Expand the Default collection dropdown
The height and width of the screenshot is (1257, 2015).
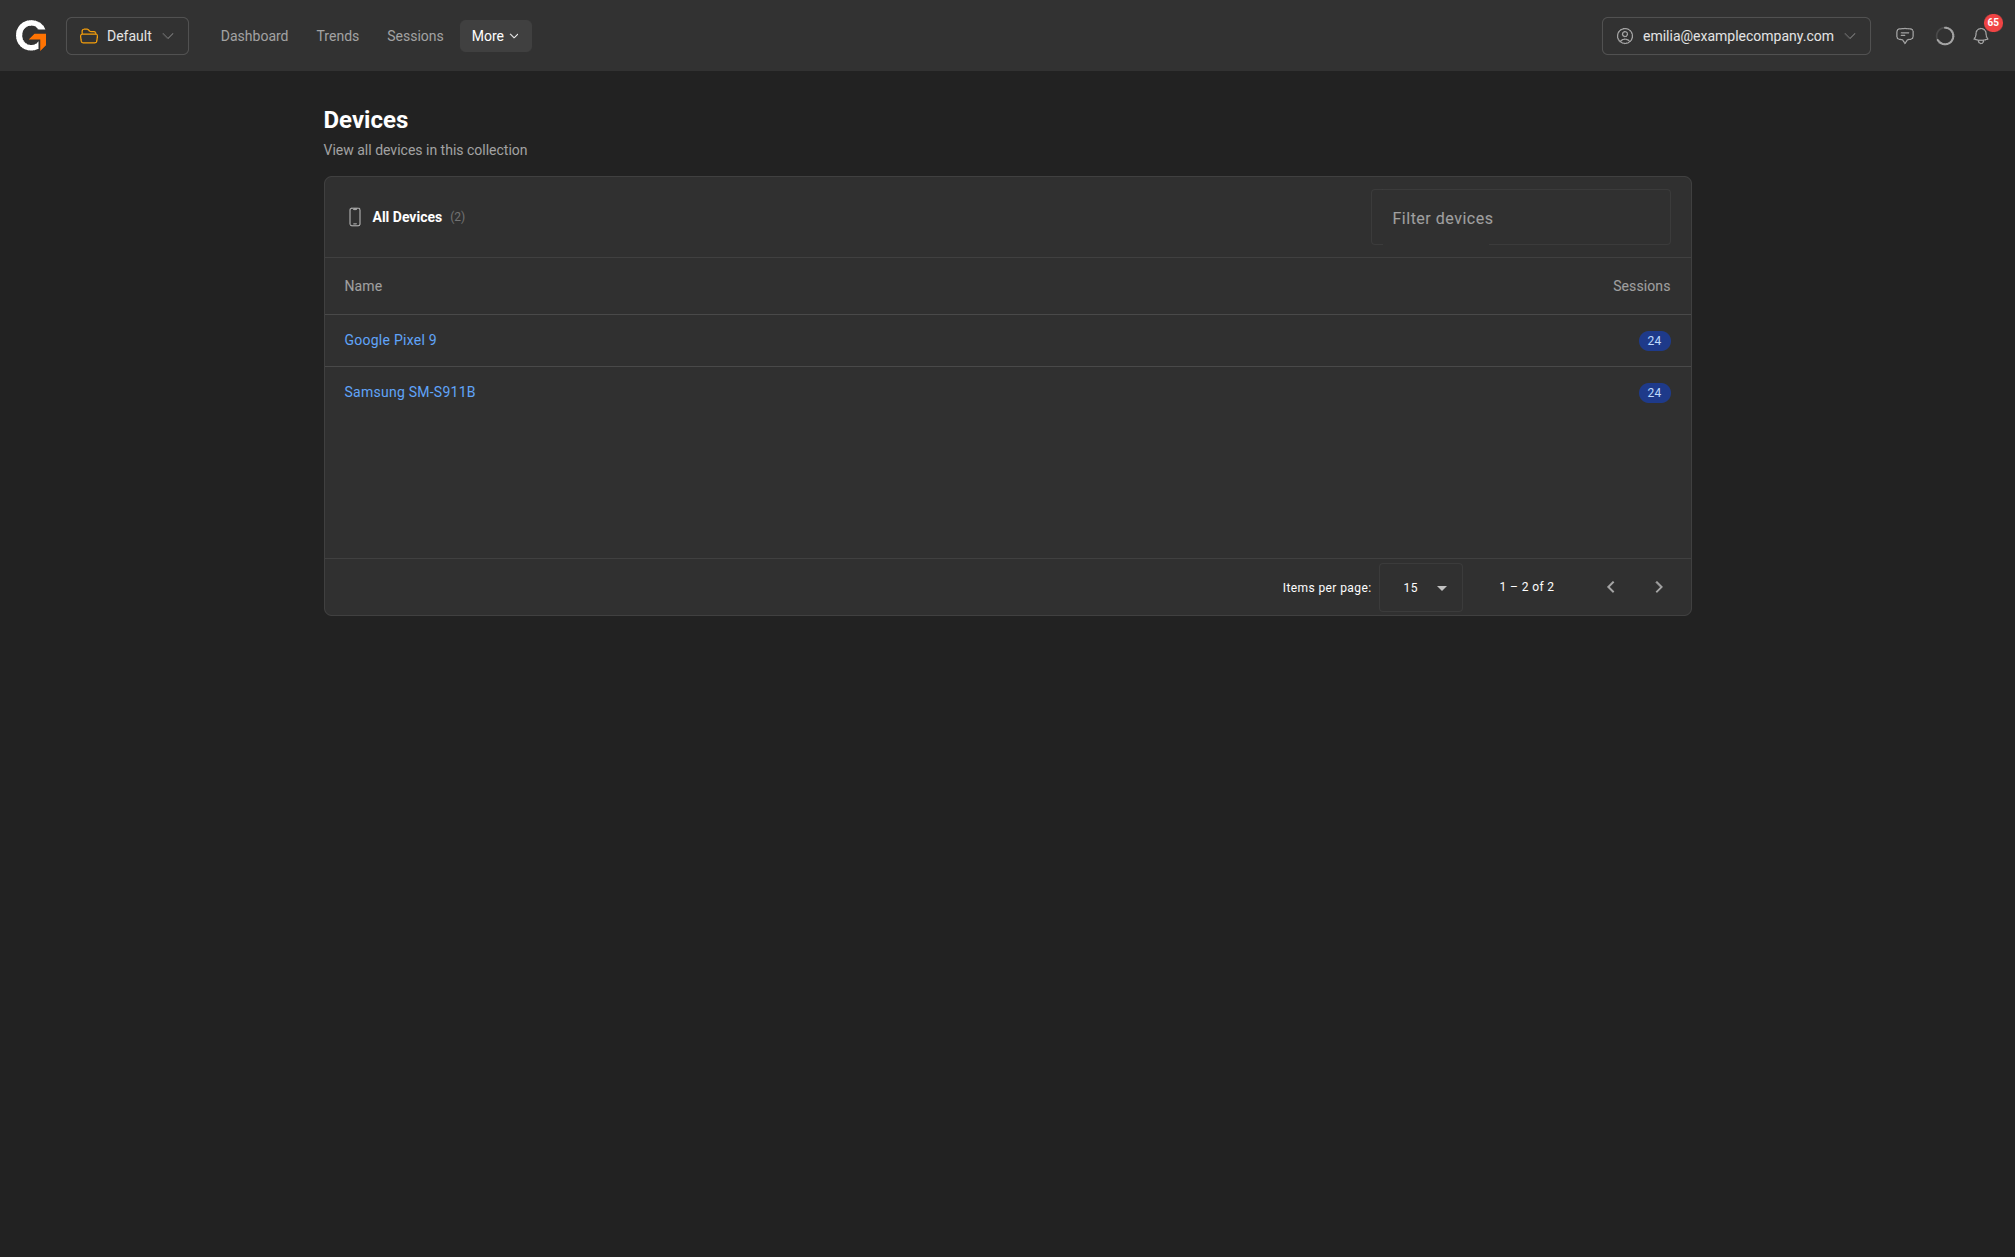(x=127, y=36)
